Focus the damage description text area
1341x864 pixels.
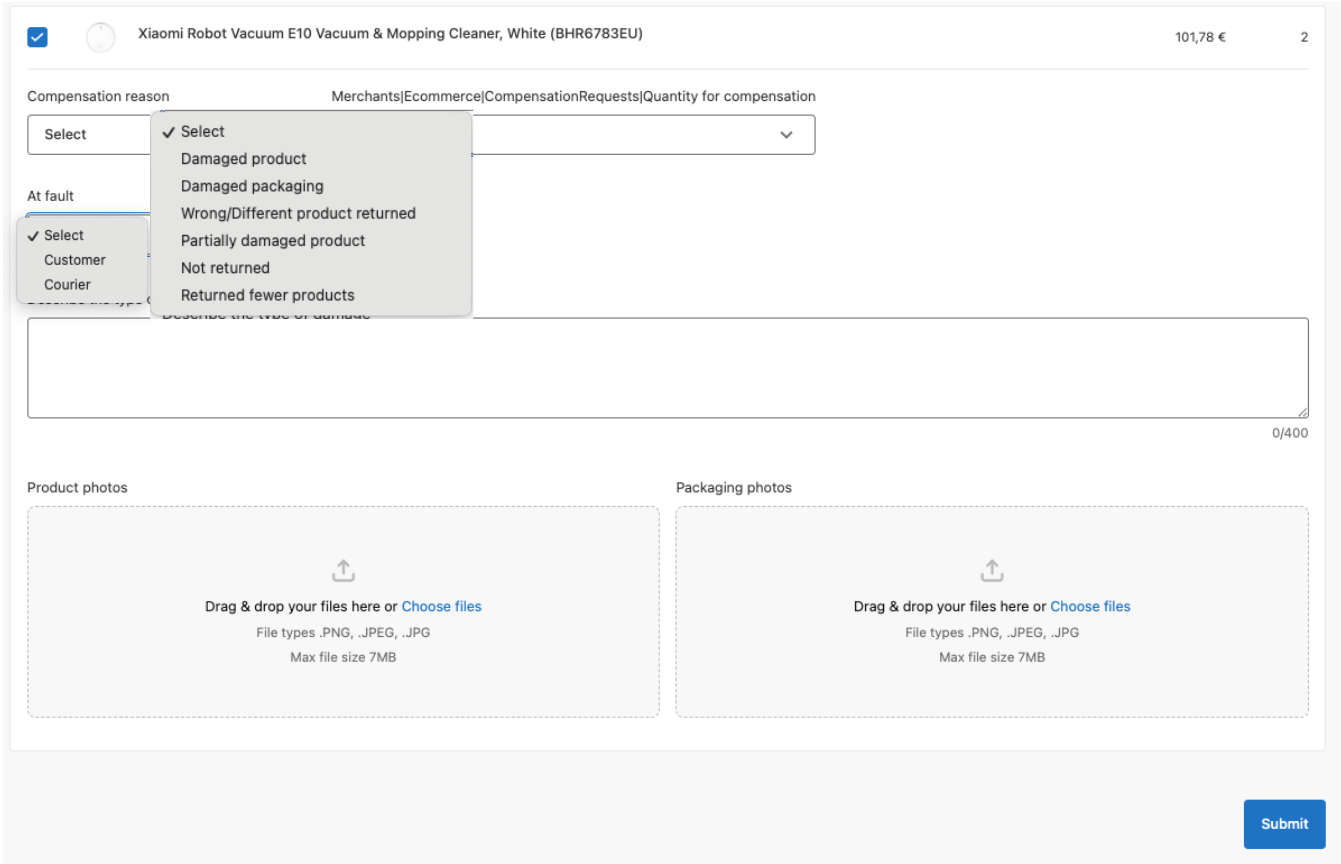tap(668, 368)
